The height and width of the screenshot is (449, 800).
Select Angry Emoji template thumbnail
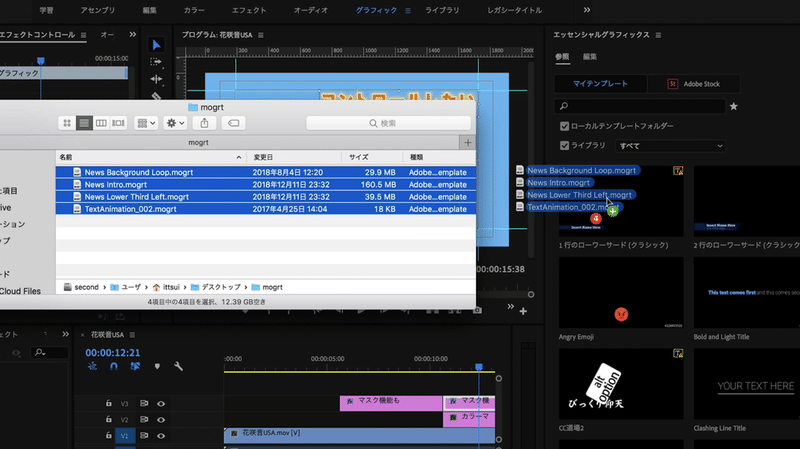pos(621,292)
